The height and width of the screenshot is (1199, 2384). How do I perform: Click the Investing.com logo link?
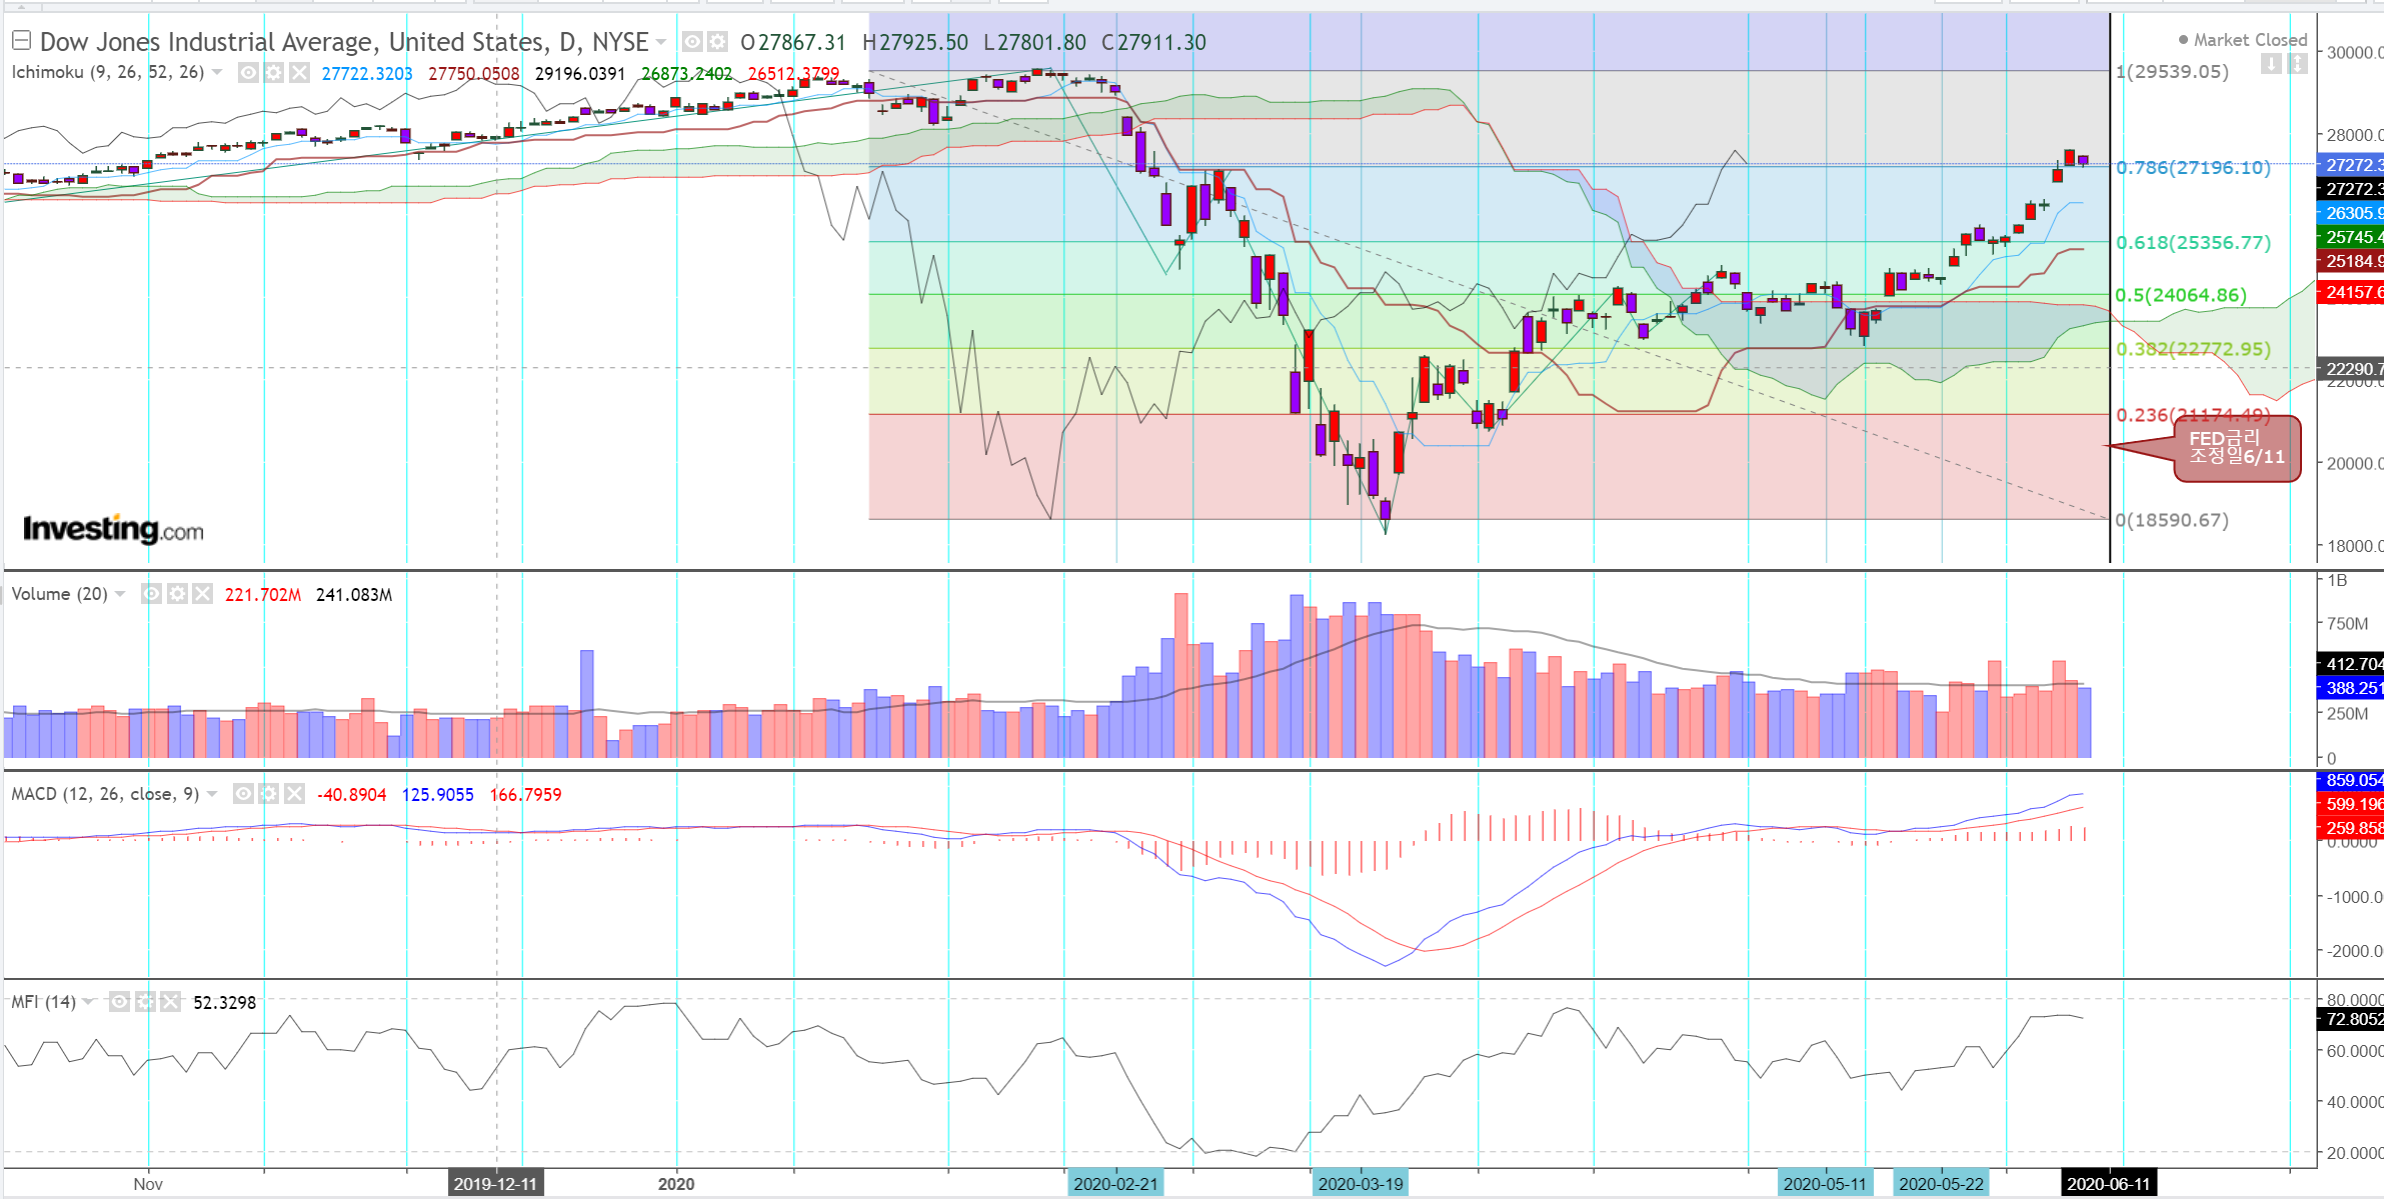[113, 528]
